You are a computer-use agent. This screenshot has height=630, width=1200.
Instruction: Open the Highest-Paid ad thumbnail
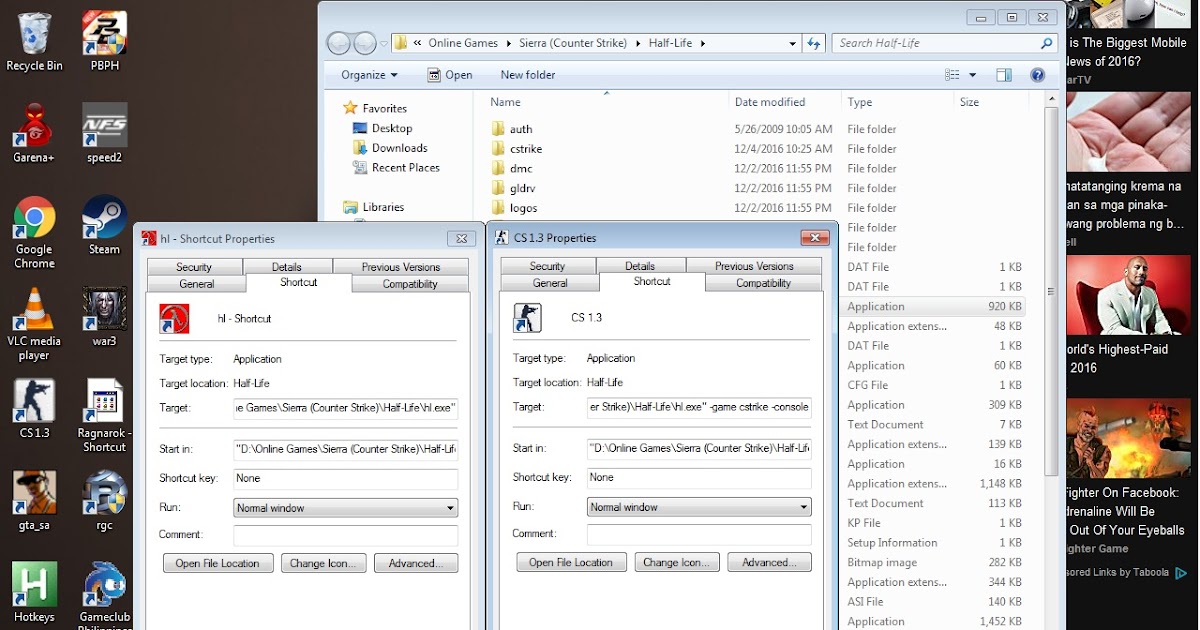[1126, 297]
